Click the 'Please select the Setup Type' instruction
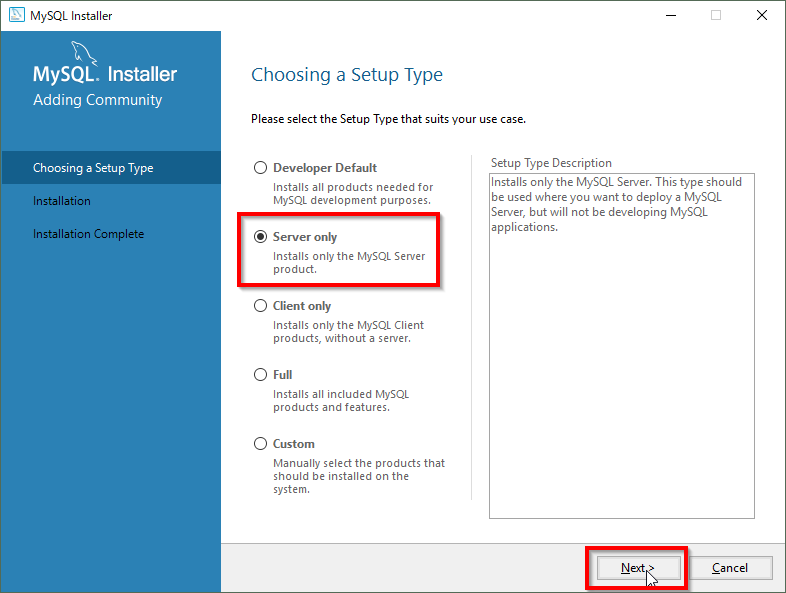Screen dimensions: 786x593 tap(388, 119)
